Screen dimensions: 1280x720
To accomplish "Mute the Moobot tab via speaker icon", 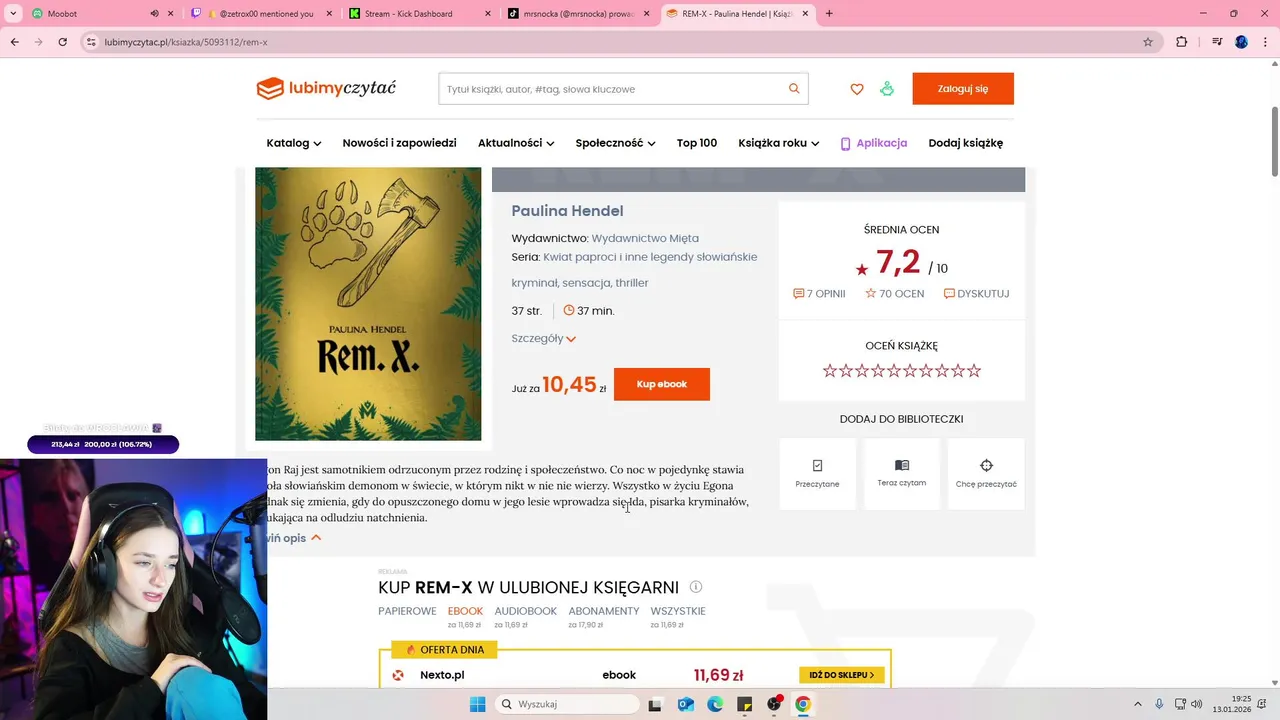I will coord(154,14).
